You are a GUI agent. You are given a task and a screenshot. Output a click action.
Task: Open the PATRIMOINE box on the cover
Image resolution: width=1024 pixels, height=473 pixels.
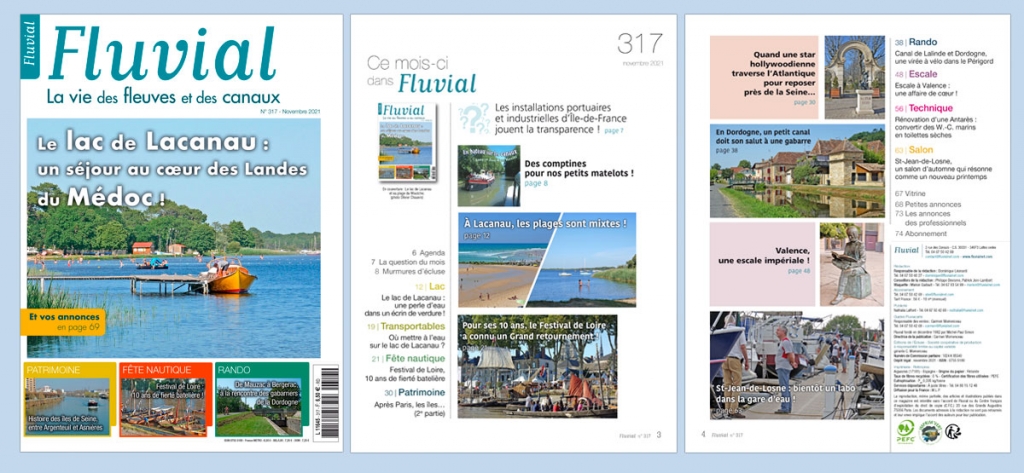tap(69, 399)
